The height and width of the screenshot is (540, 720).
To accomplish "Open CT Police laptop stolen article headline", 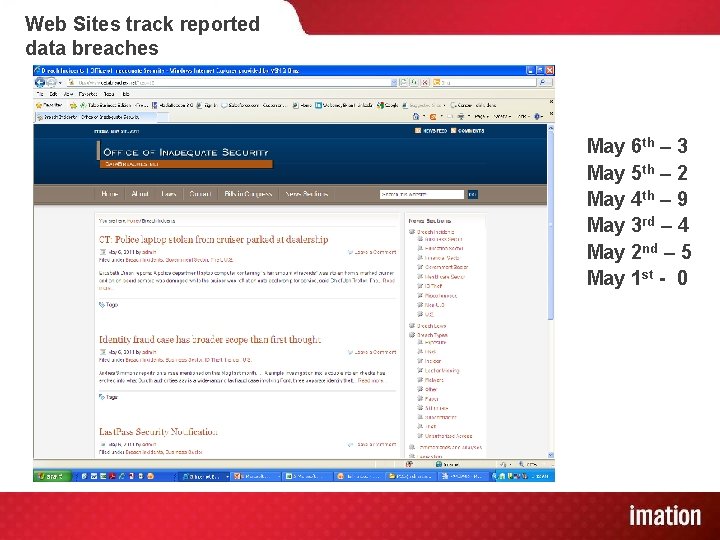I will coord(214,239).
